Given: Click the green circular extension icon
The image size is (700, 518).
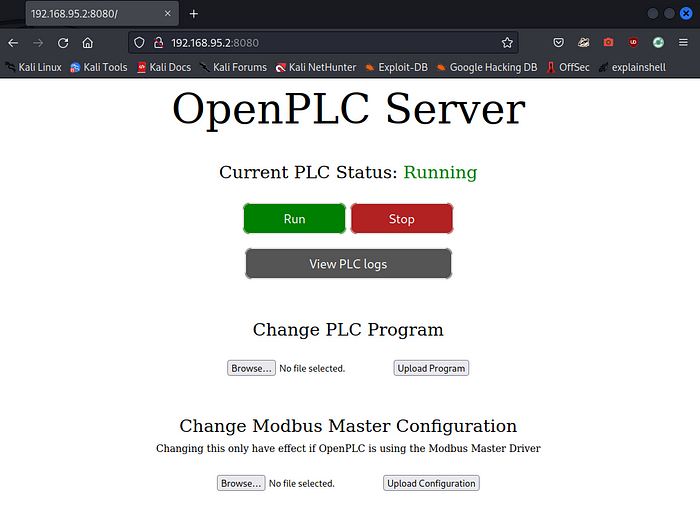Looking at the screenshot, I should tap(658, 42).
